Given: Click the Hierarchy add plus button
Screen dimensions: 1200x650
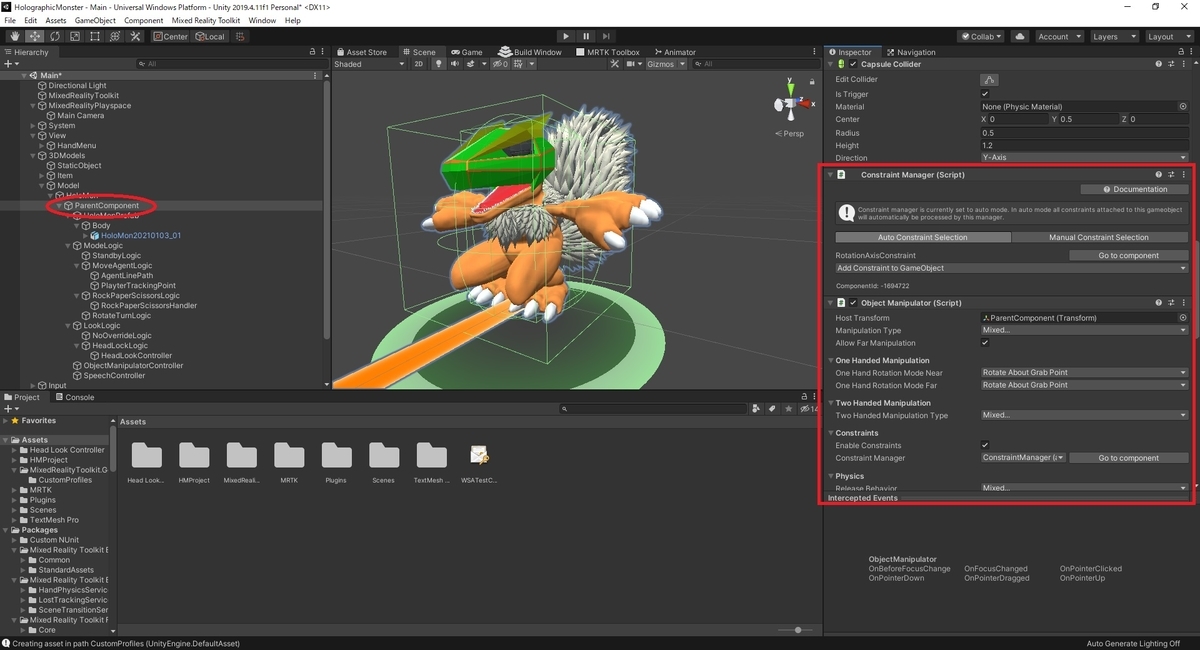Looking at the screenshot, I should point(9,64).
